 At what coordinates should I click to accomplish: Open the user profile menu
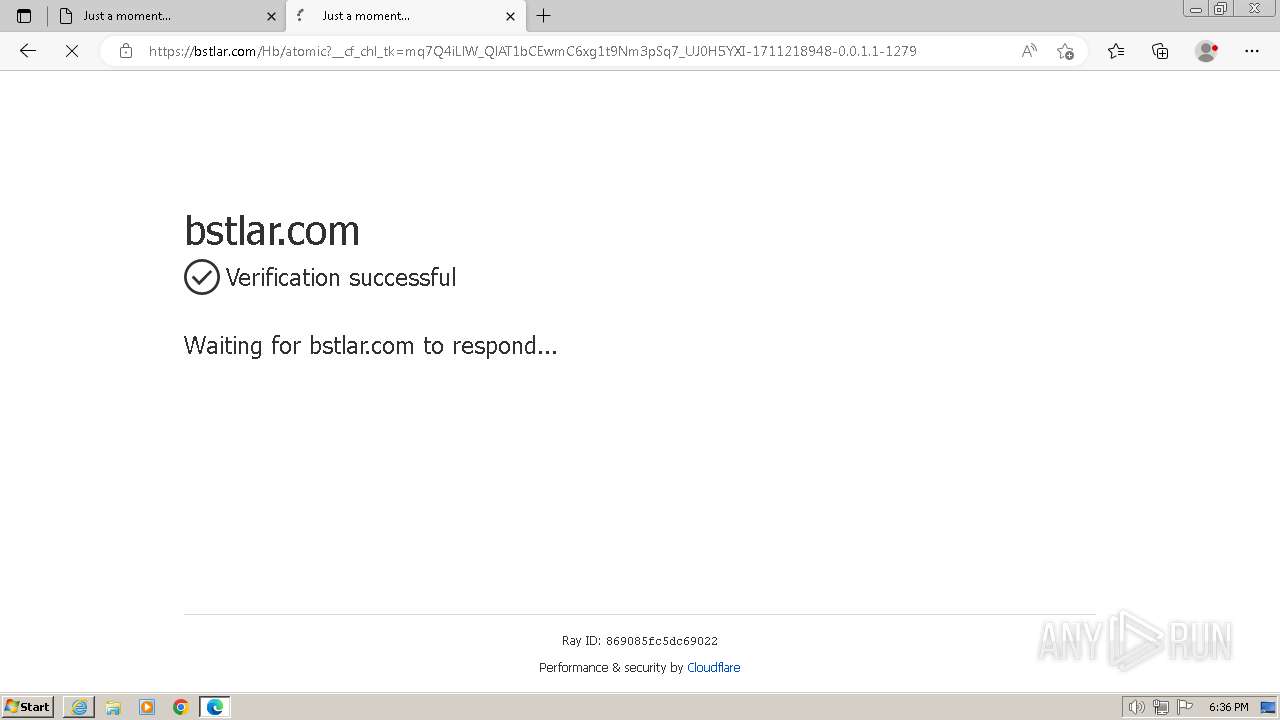[1207, 51]
